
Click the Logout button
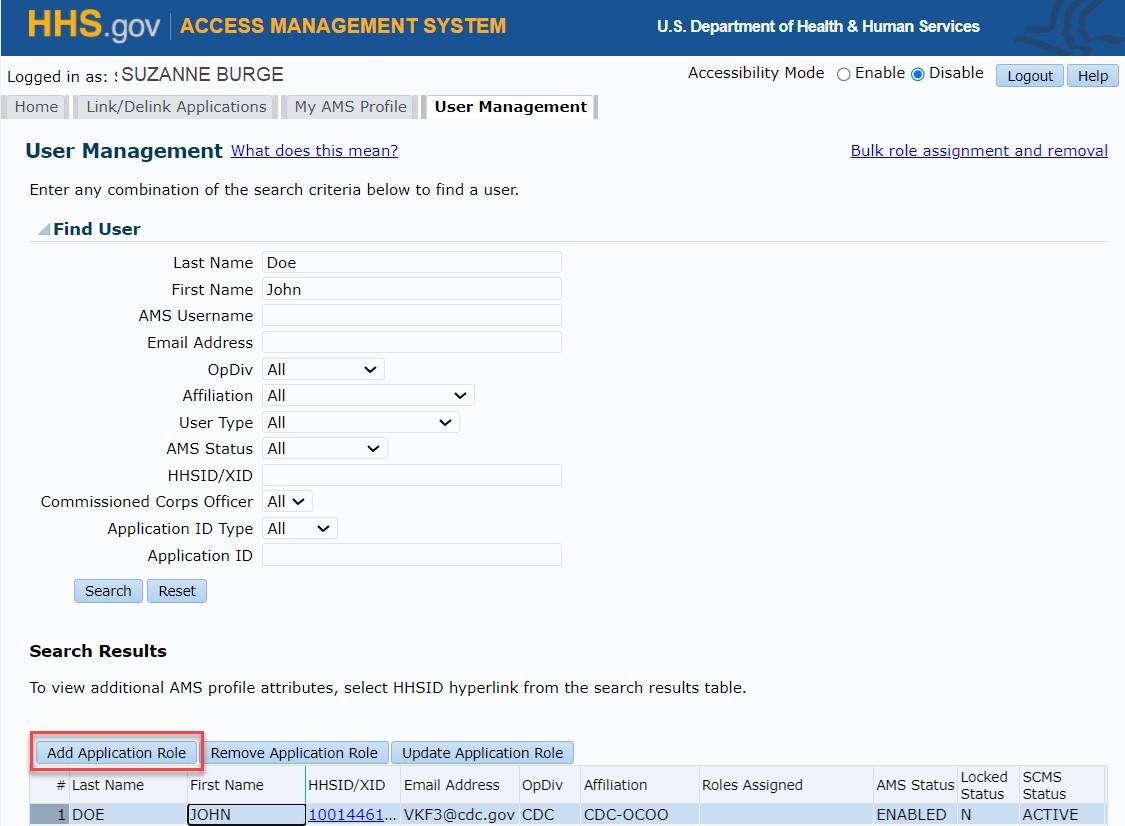pyautogui.click(x=1029, y=76)
